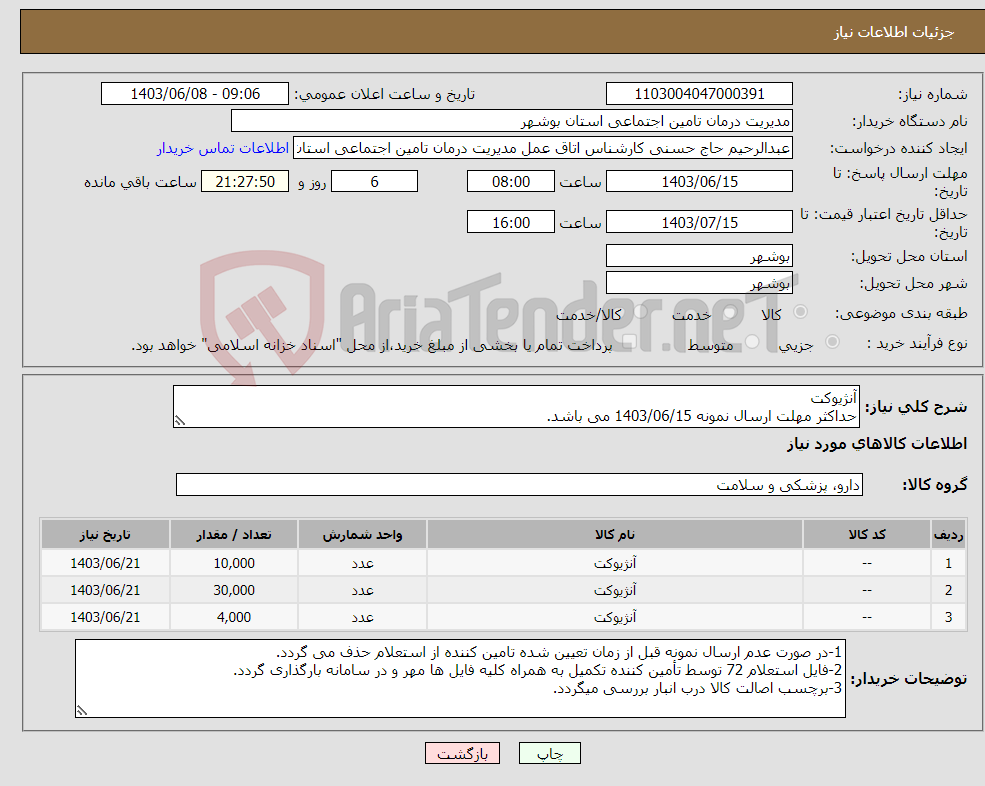985x786 pixels.
Task: Click row number 1 cell
Action: (948, 563)
